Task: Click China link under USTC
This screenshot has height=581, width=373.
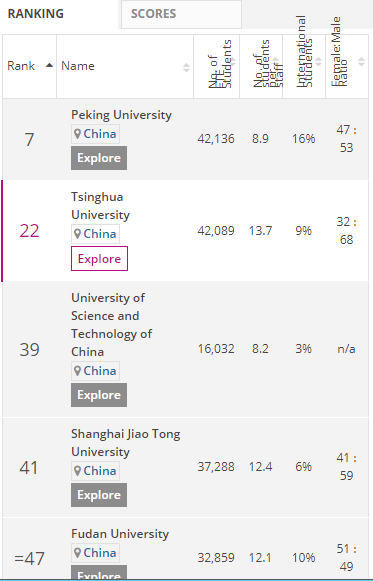Action: pyautogui.click(x=100, y=371)
